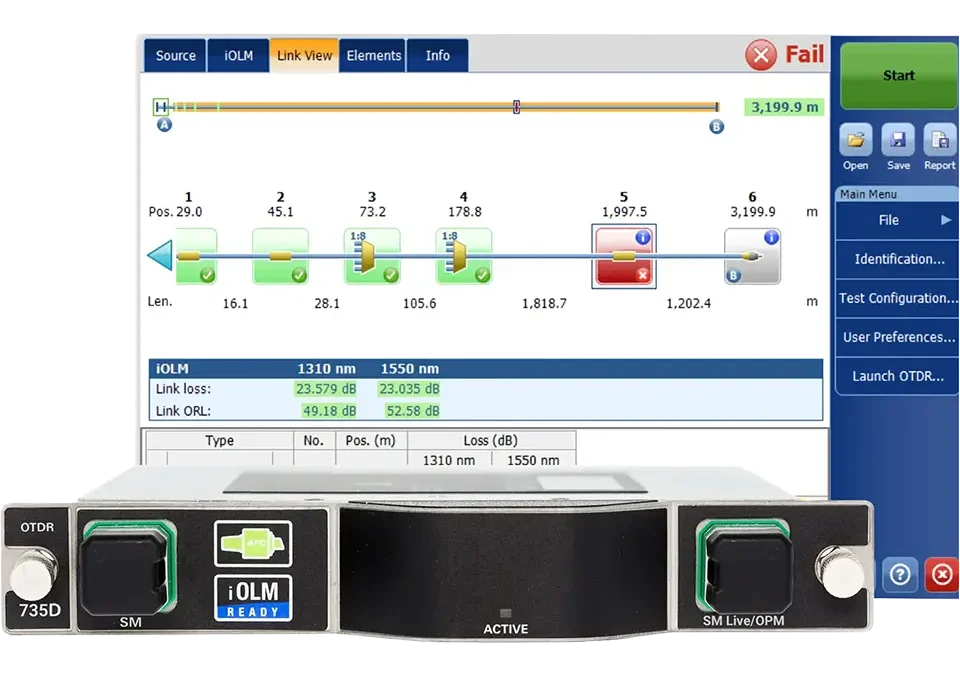This screenshot has height=675, width=960.
Task: Select link element 2 at 45.1 m
Action: point(280,256)
